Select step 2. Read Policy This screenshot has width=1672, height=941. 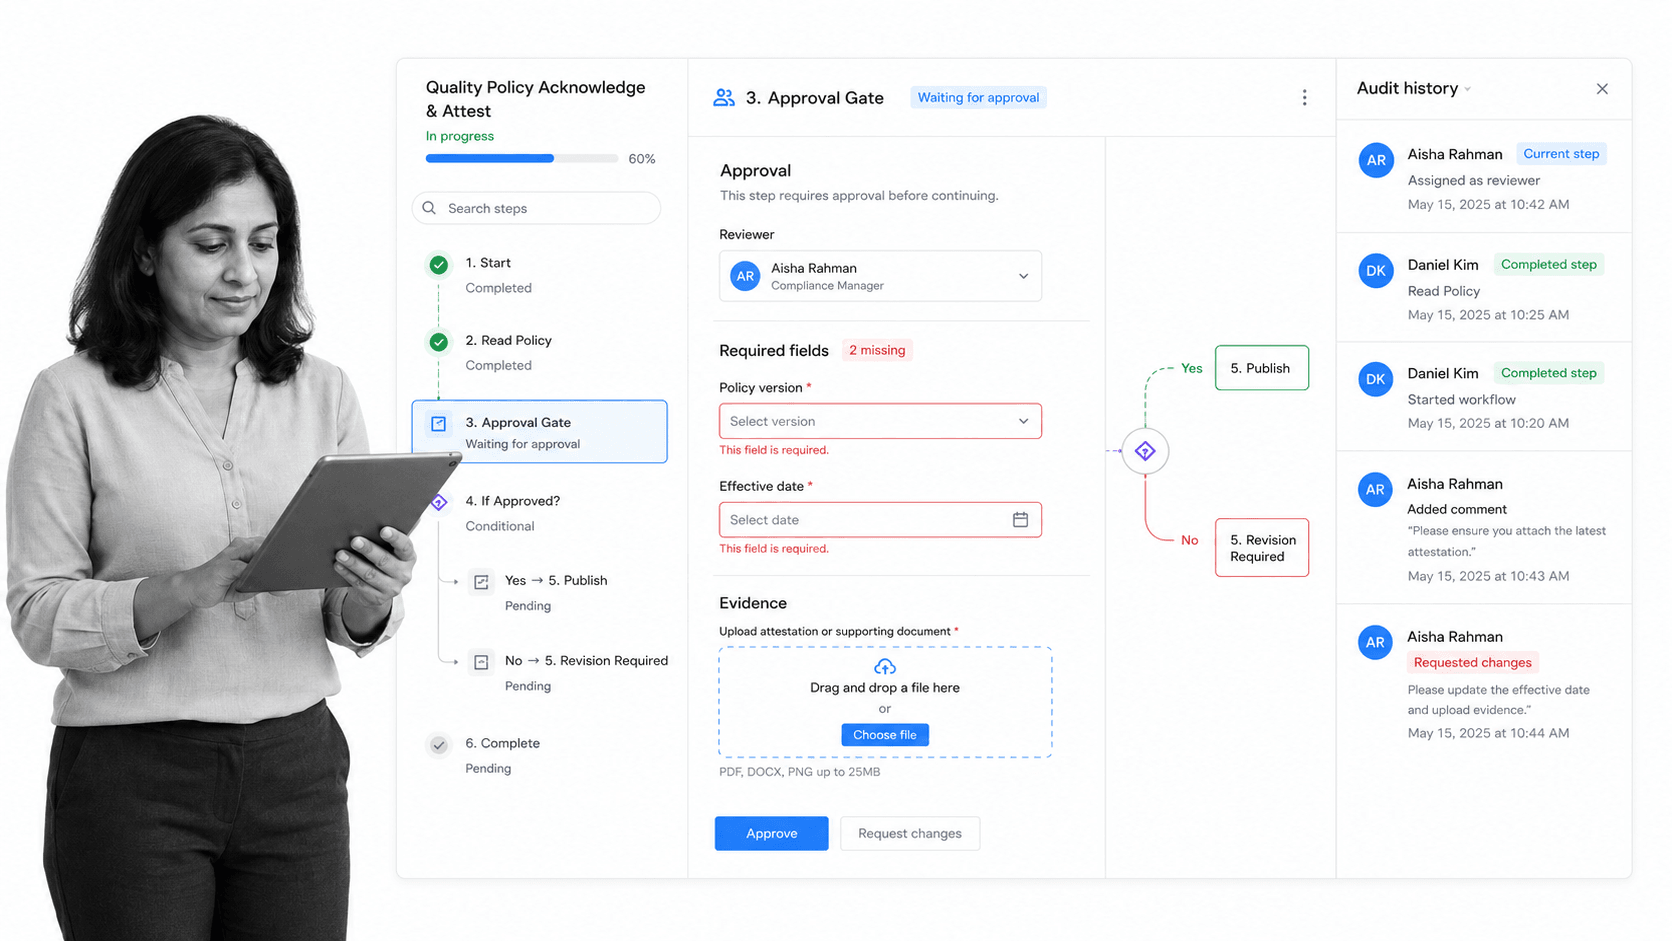[540, 352]
